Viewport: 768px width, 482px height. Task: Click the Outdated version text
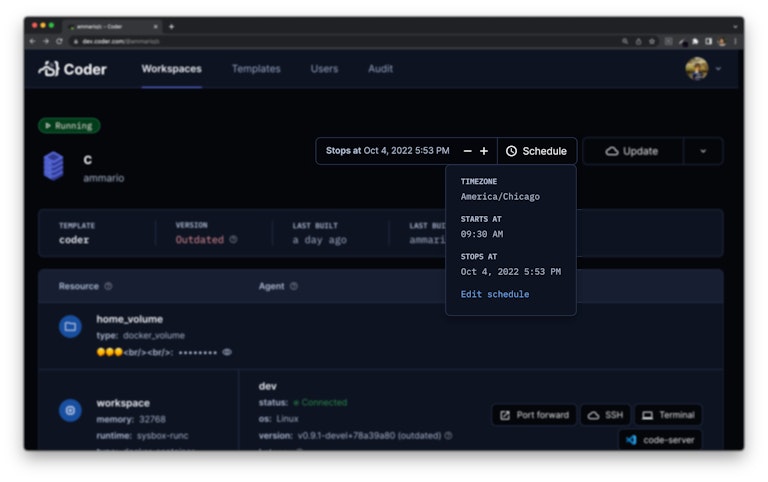199,240
